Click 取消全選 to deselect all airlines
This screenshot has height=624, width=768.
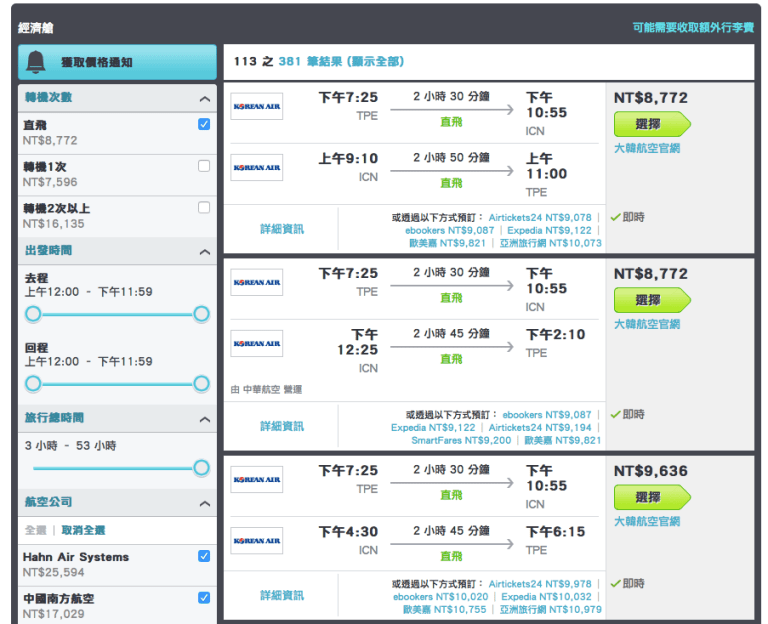point(83,530)
